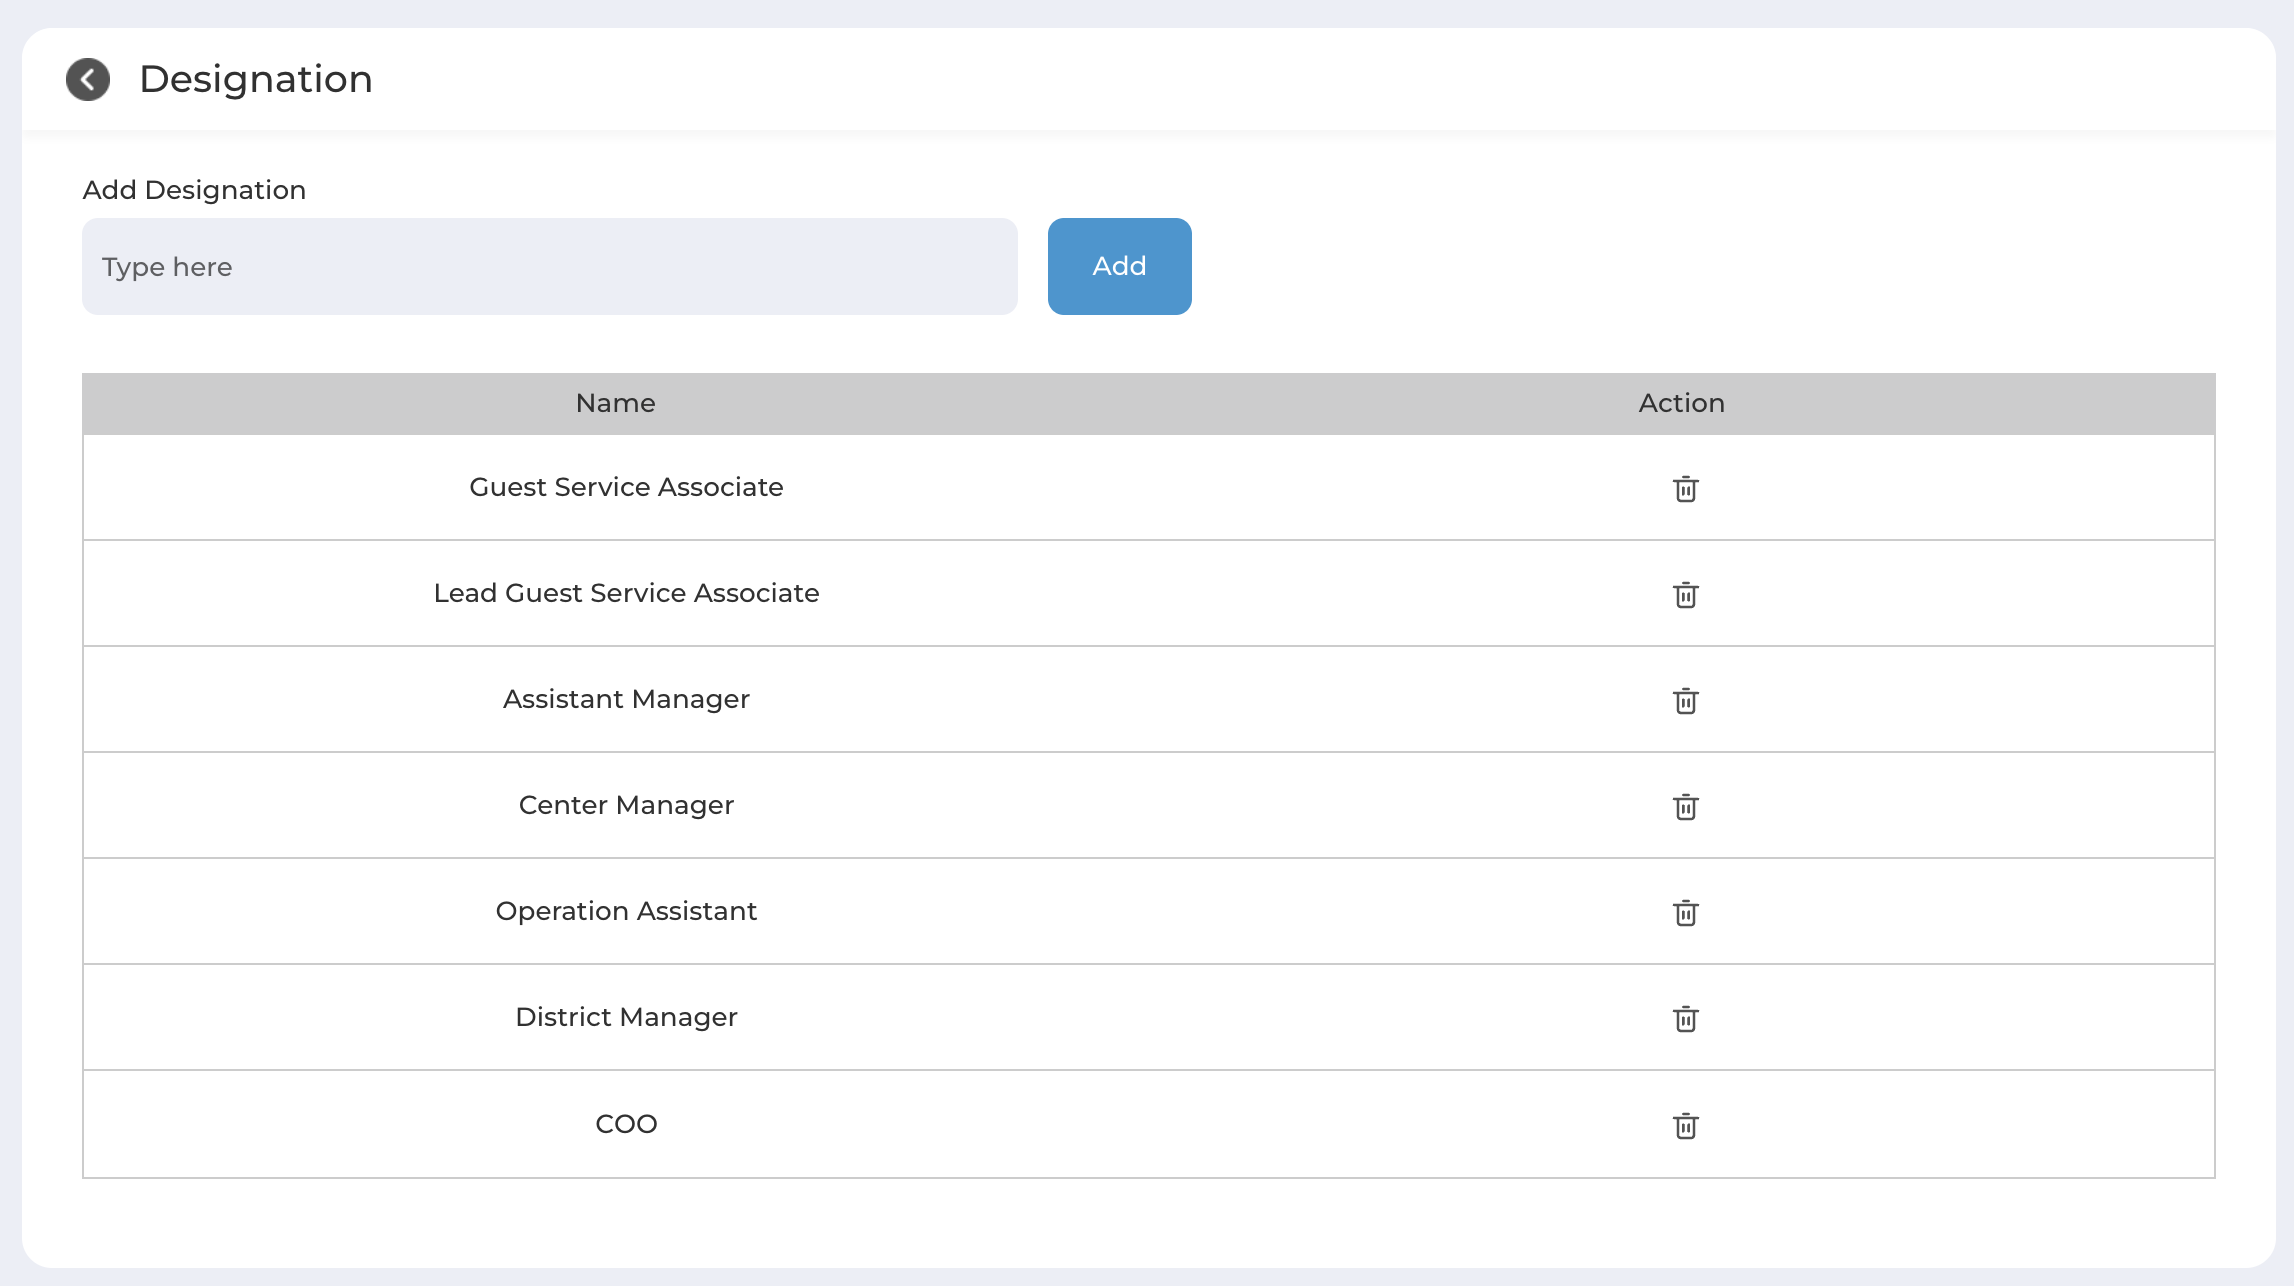Delete the Operation Assistant designation
Screen dimensions: 2294x1286
pyautogui.click(x=1685, y=912)
